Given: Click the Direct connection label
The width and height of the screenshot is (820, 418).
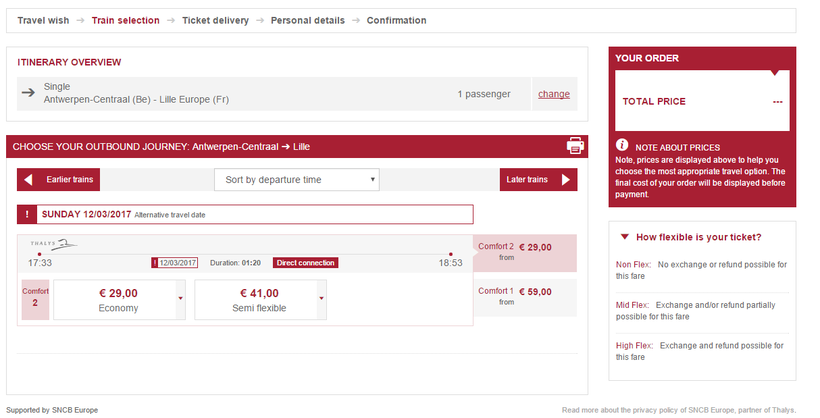Looking at the screenshot, I should tap(305, 263).
